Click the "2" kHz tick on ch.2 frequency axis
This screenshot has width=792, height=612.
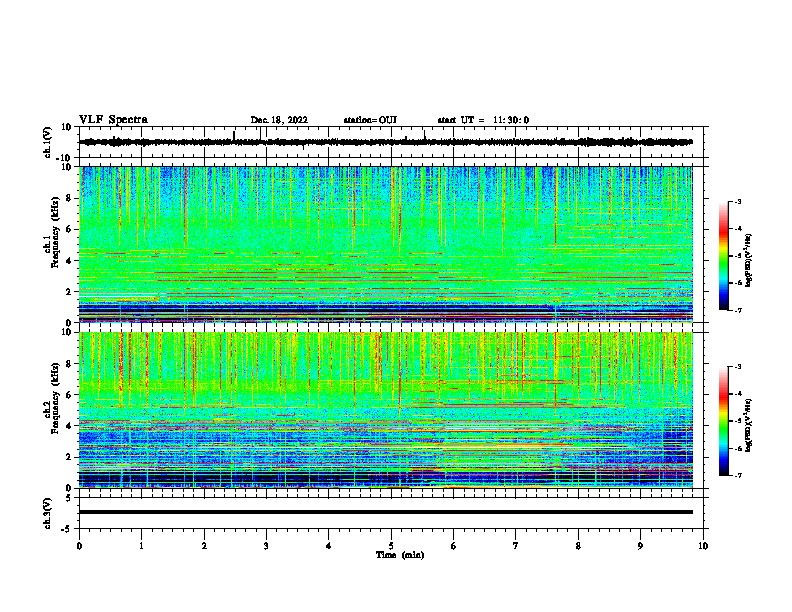pos(69,457)
